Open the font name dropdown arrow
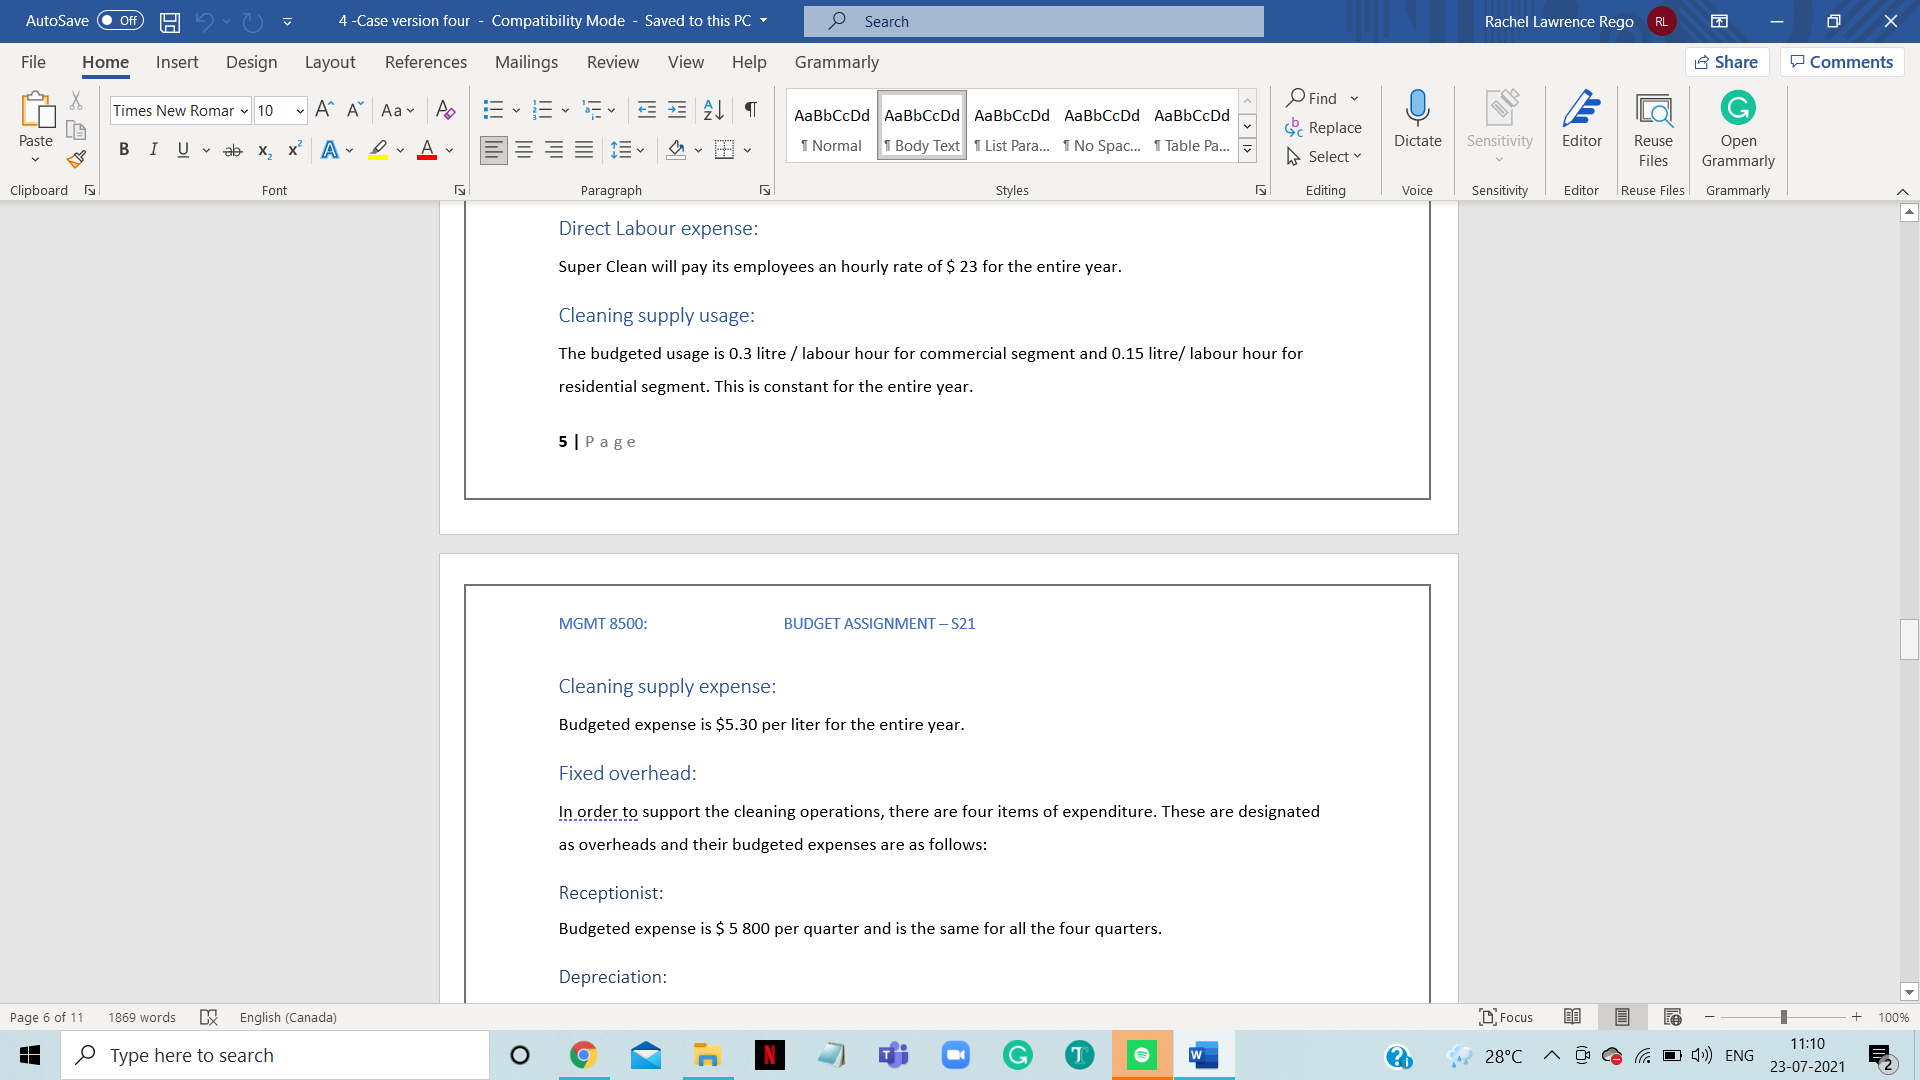1920x1080 pixels. tap(244, 111)
